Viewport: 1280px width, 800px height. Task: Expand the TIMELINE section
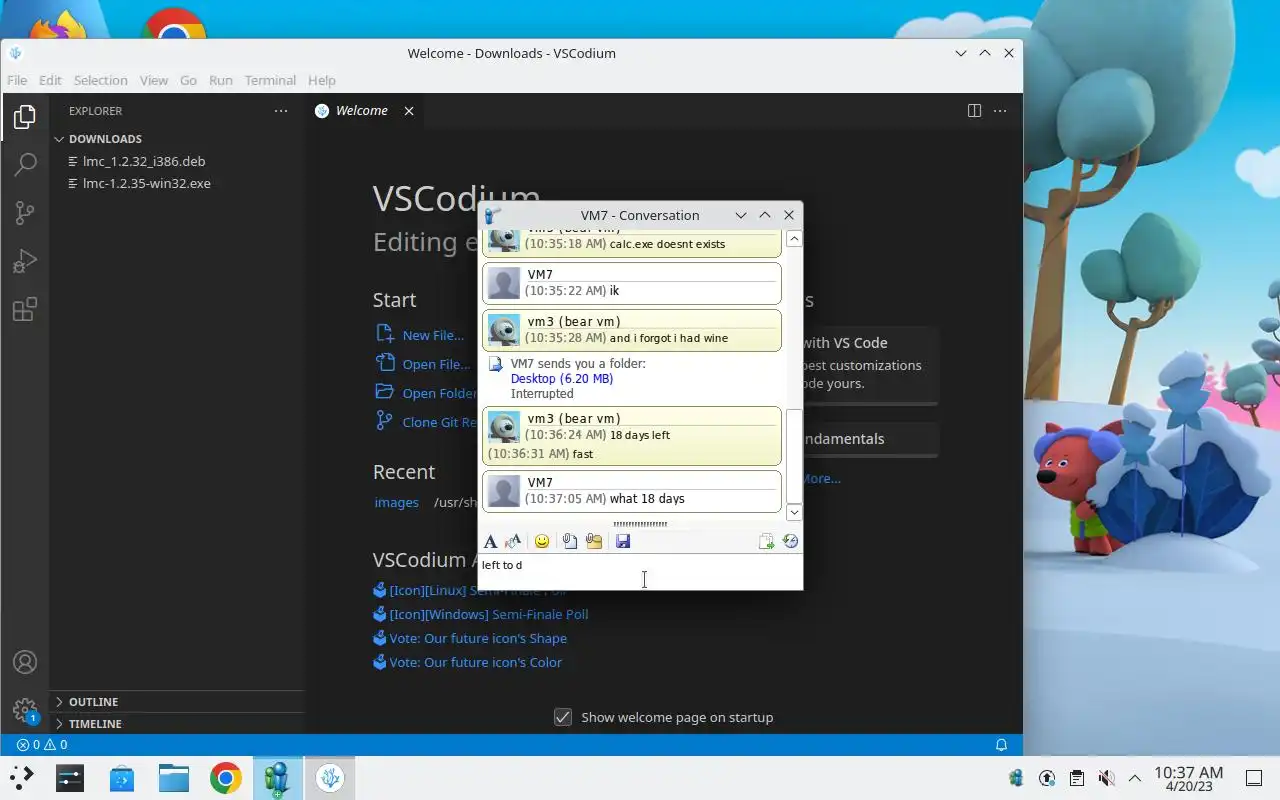(95, 724)
